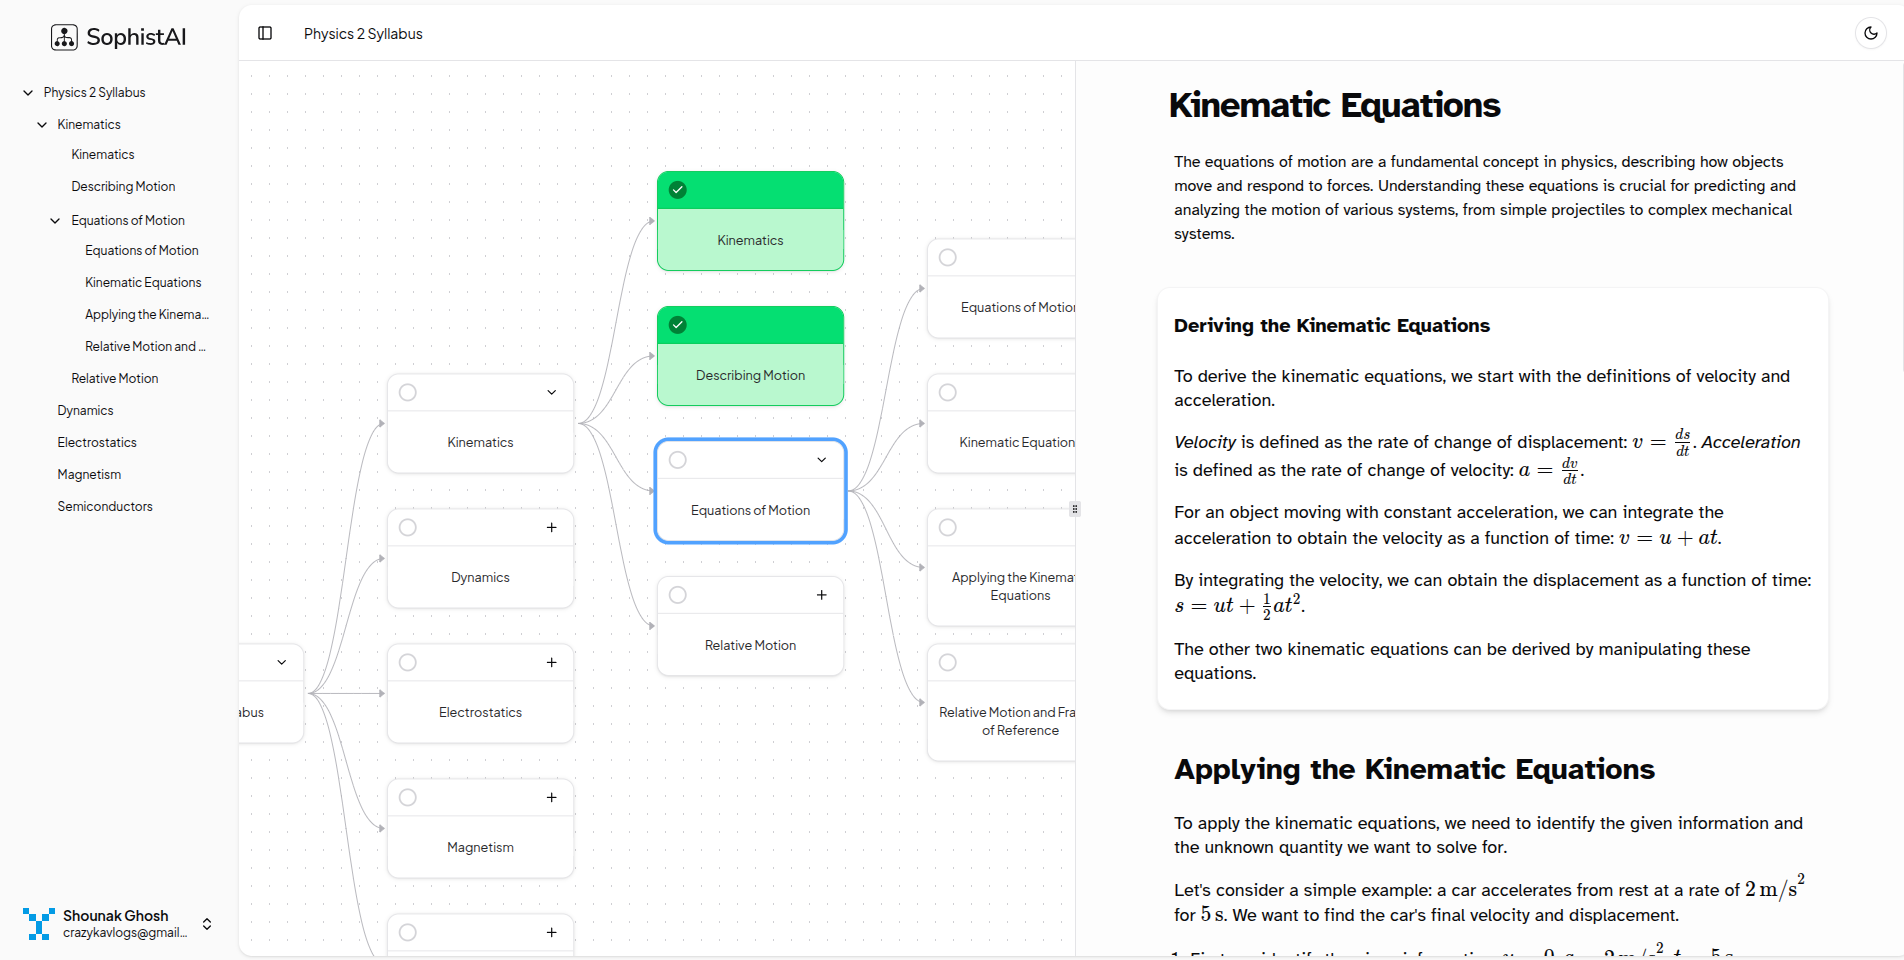Click the Kinematic Equations heading

pyautogui.click(x=1334, y=105)
